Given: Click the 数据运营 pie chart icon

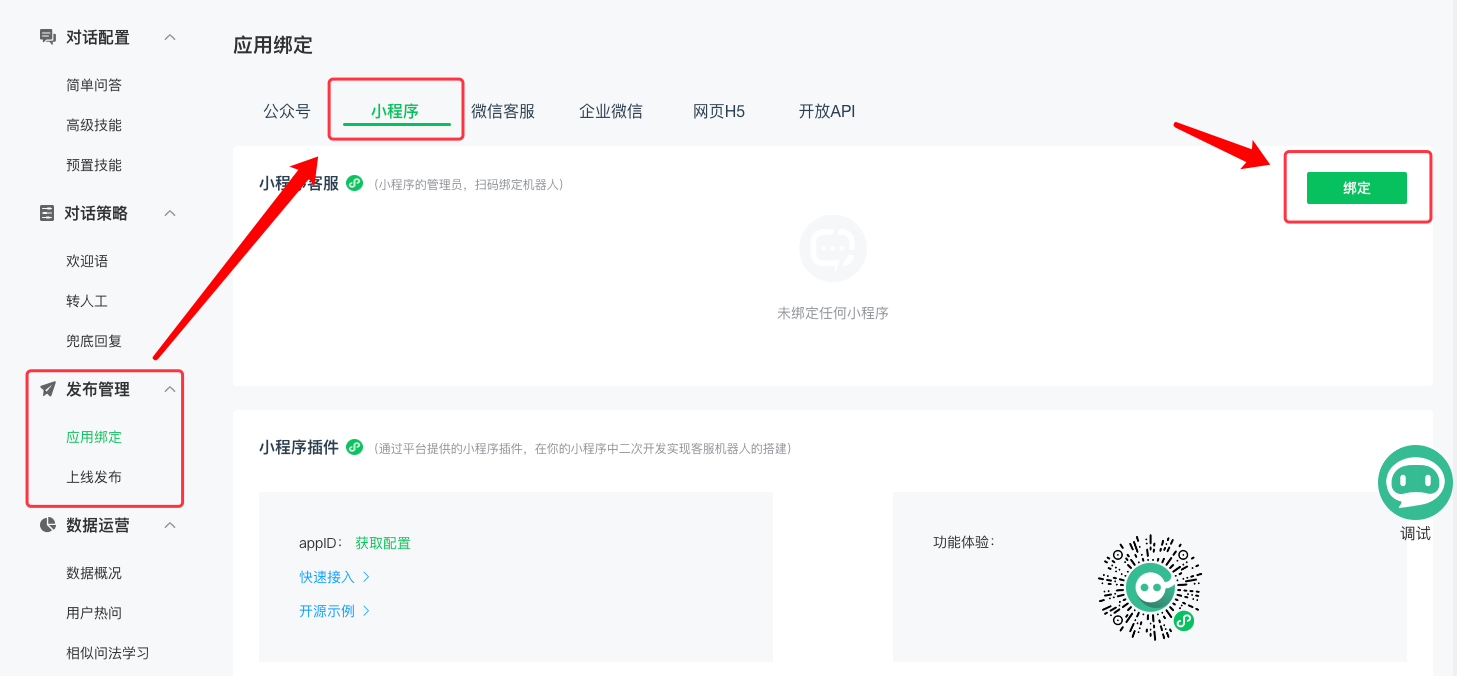Looking at the screenshot, I should (47, 525).
